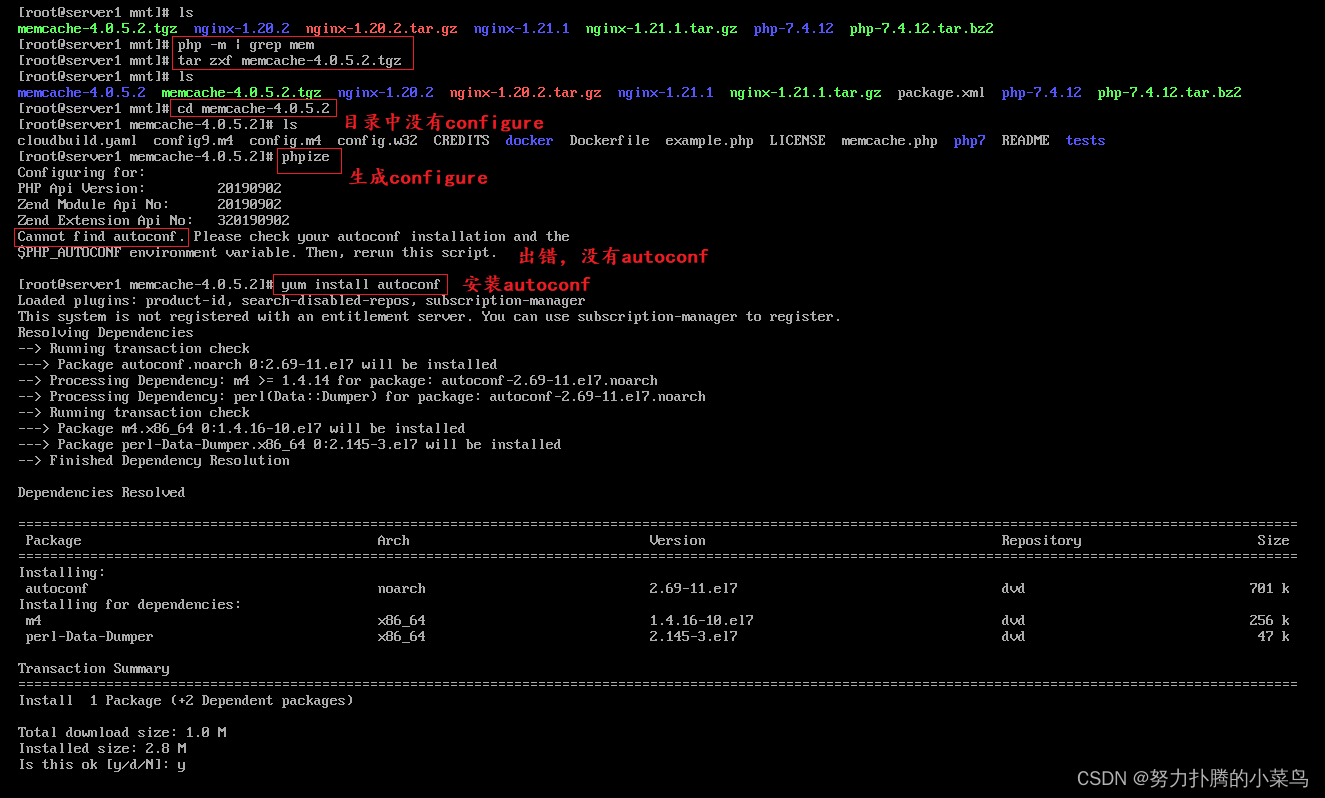This screenshot has height=798, width=1325.
Task: Select 'autoconf' package name in table
Action: pyautogui.click(x=57, y=589)
